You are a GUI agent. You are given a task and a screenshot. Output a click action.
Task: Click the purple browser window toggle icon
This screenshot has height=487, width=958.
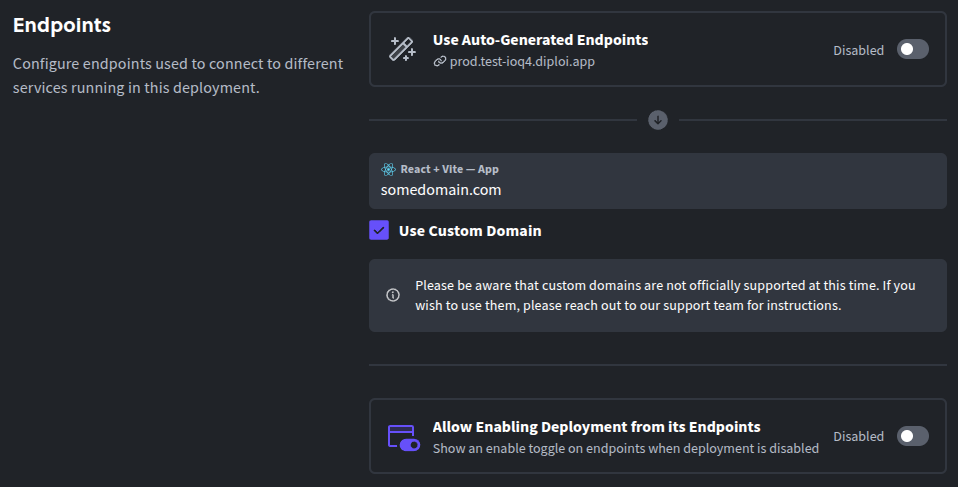tap(404, 438)
